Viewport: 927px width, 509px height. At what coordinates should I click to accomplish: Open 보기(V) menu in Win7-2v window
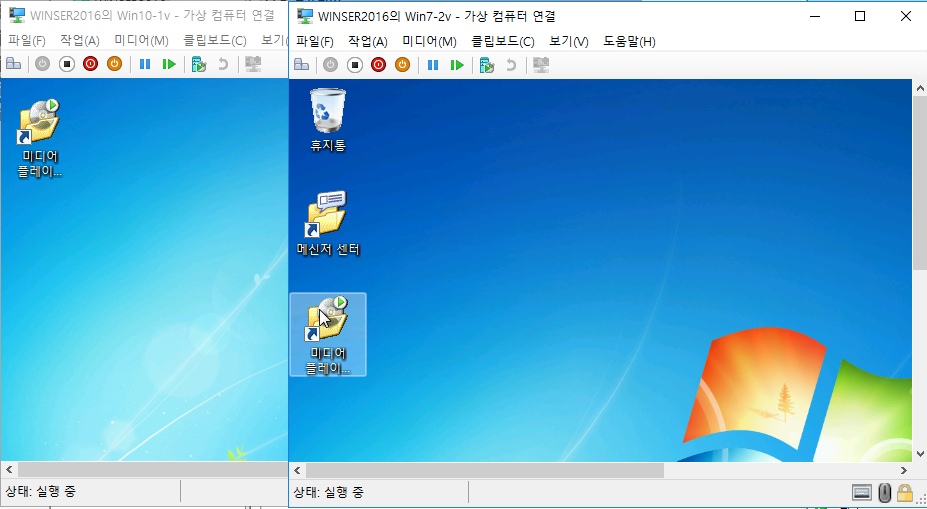(x=569, y=41)
